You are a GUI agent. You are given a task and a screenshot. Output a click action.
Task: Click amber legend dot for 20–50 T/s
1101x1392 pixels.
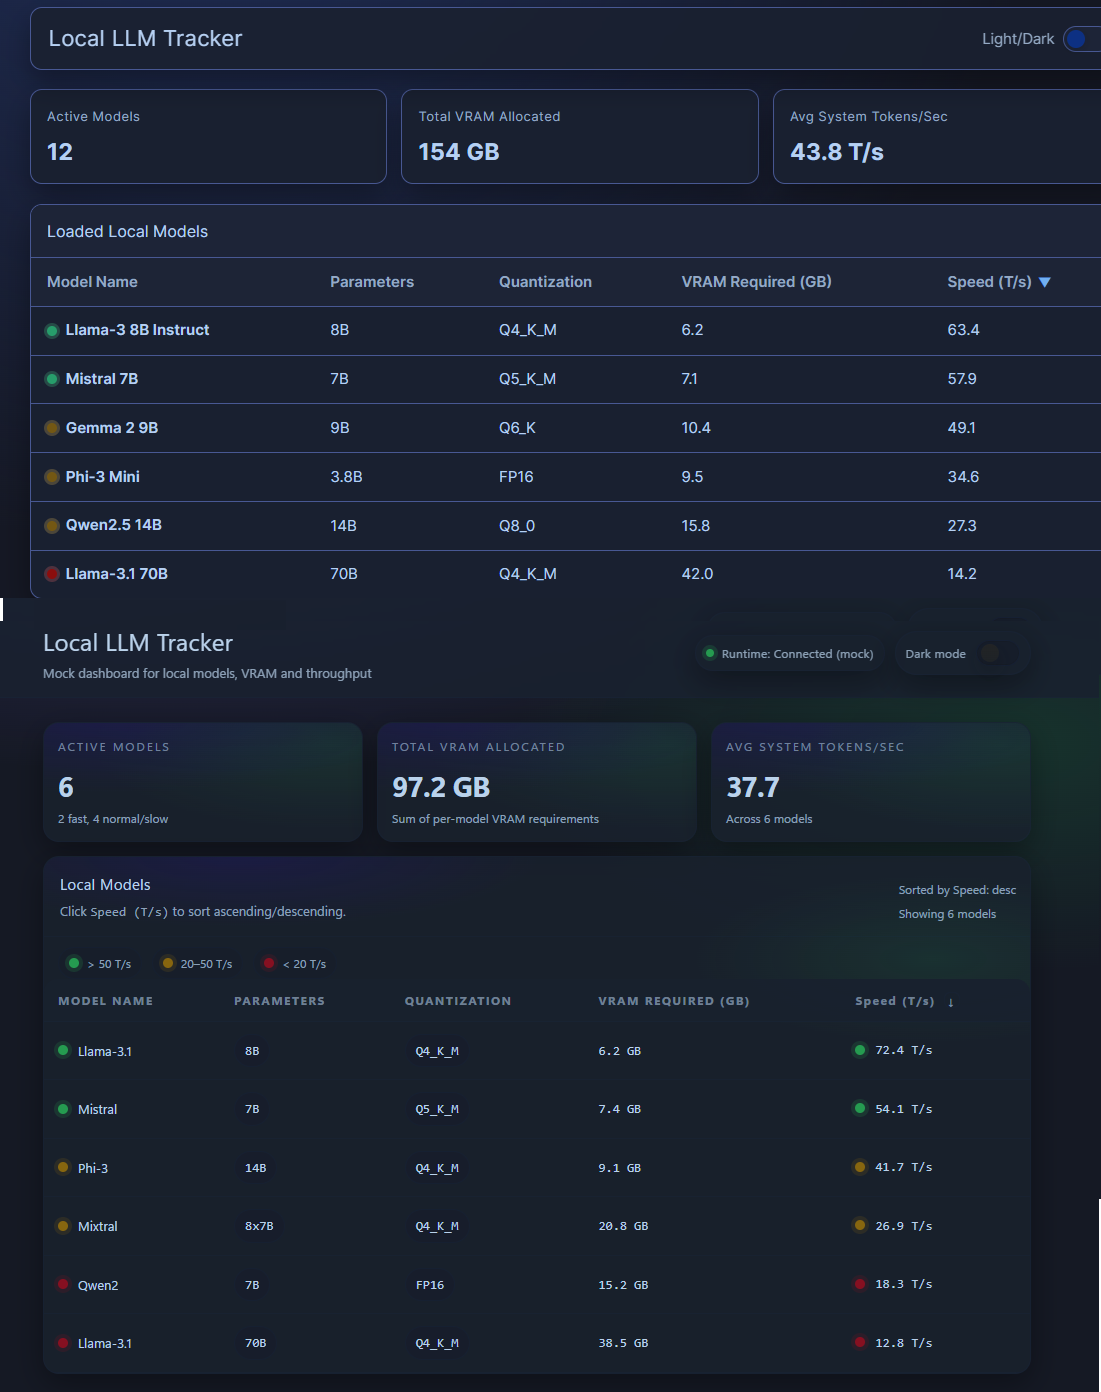[167, 963]
